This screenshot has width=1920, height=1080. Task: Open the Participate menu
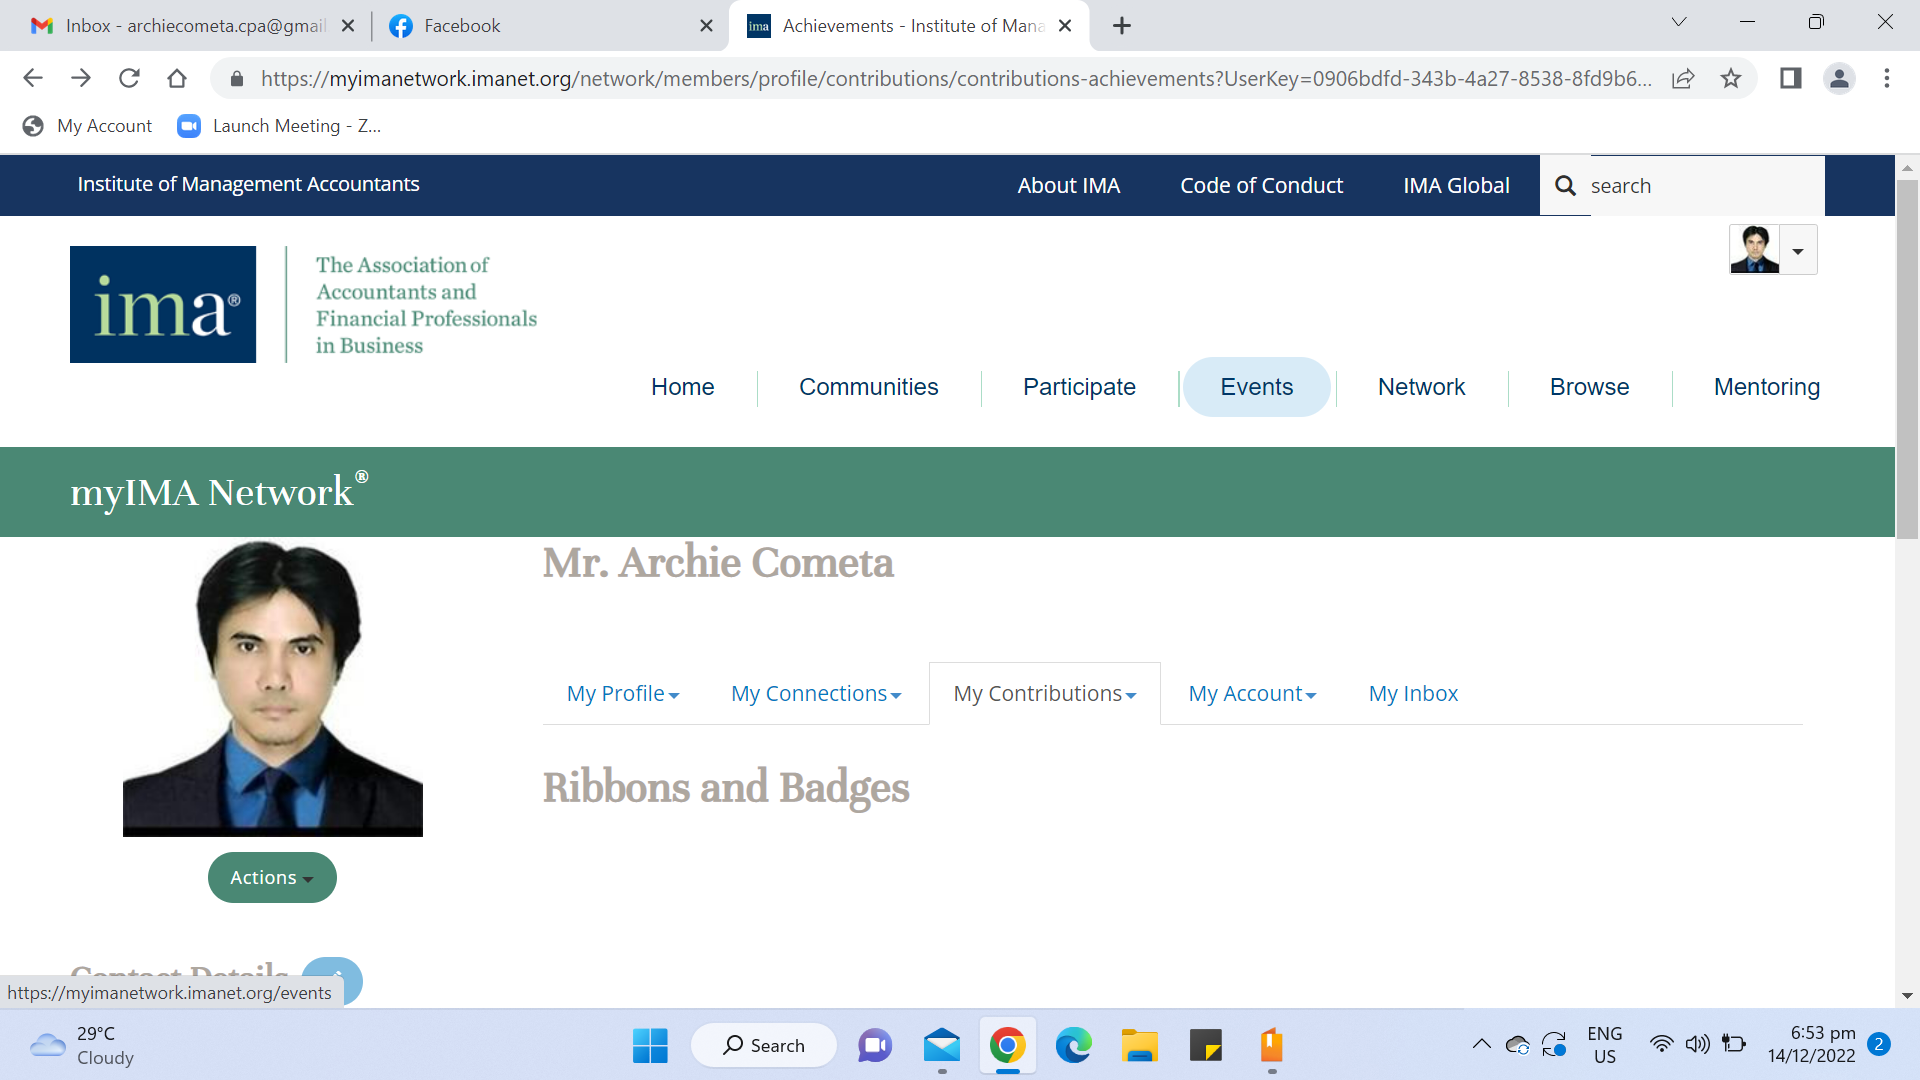(x=1079, y=387)
